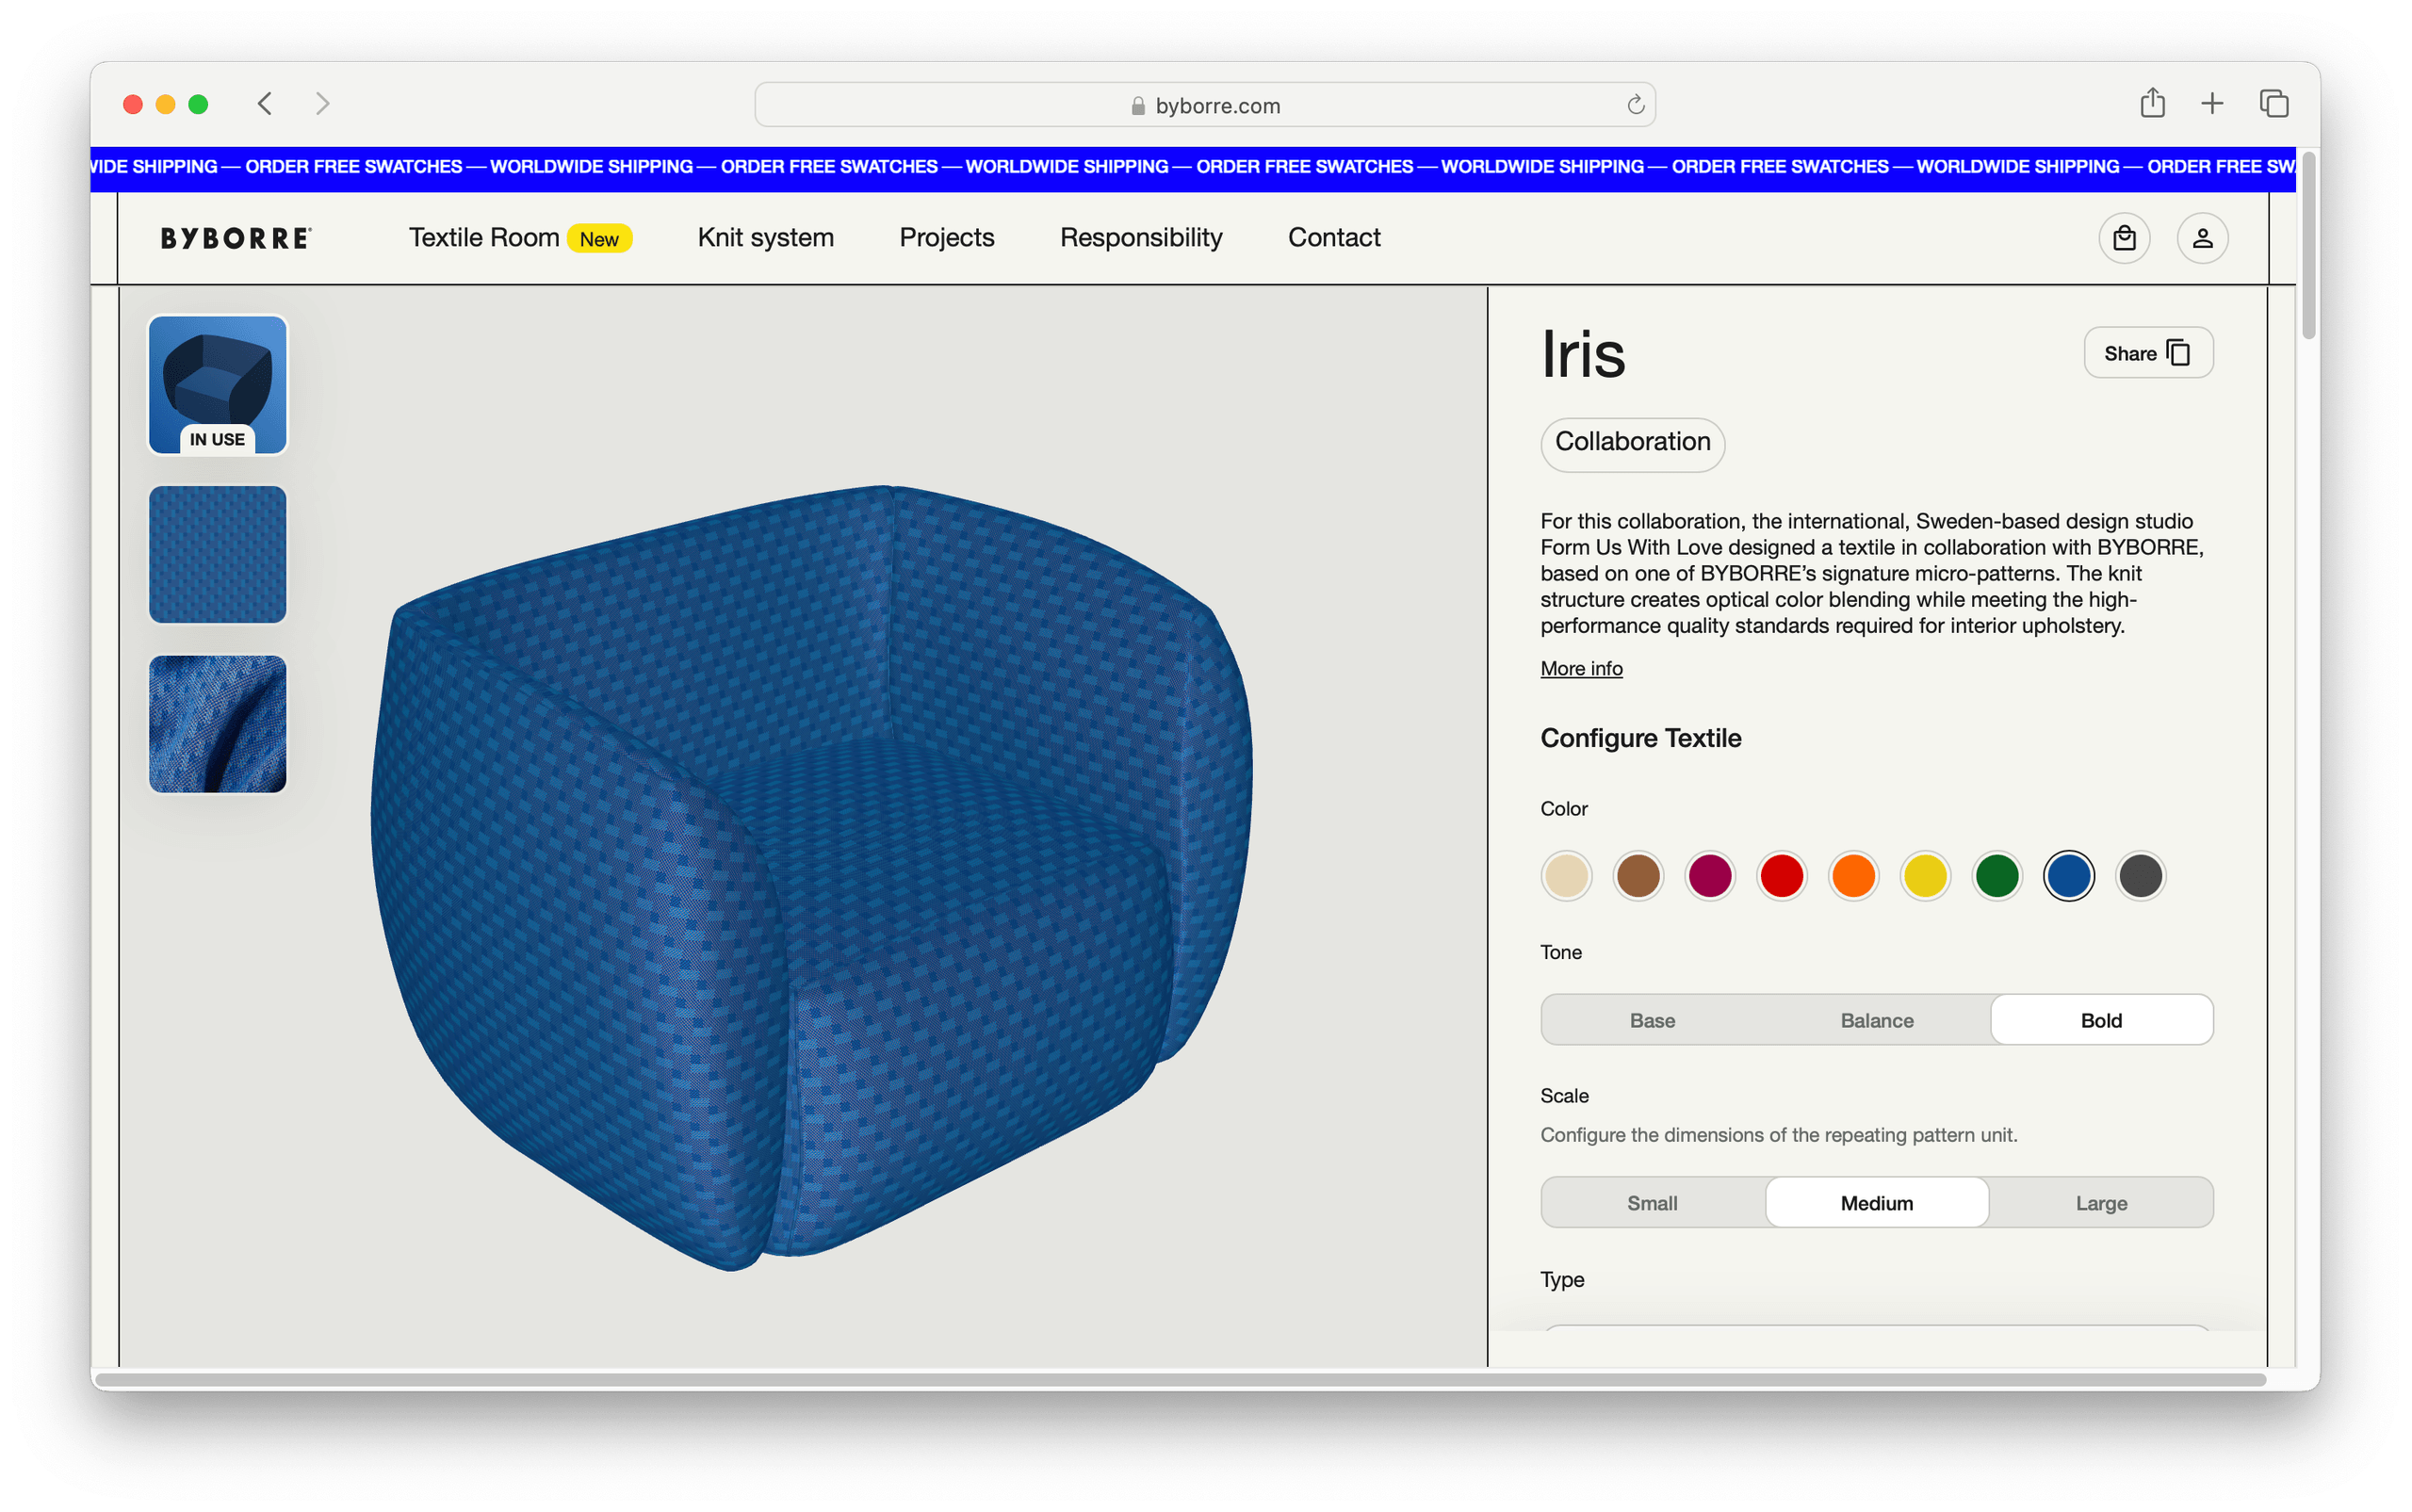Screen dimensions: 2412x1512
Task: Choose the orange color swatch
Action: pyautogui.click(x=1853, y=876)
